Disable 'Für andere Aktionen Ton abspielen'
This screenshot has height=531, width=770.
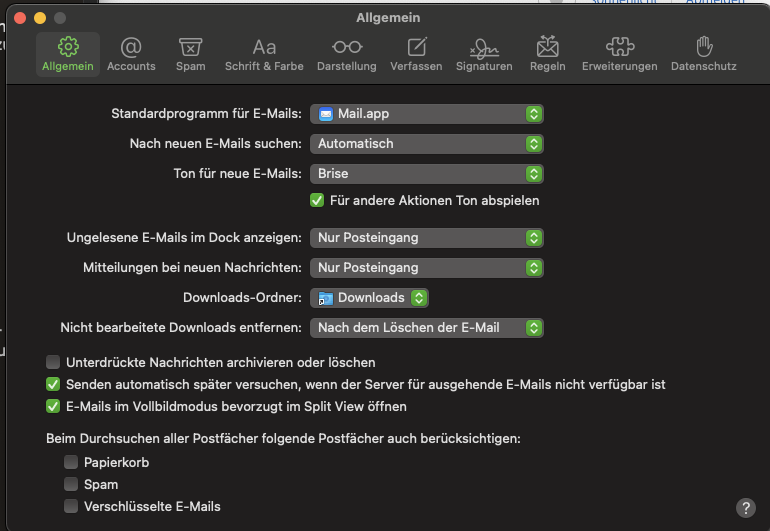click(x=318, y=200)
